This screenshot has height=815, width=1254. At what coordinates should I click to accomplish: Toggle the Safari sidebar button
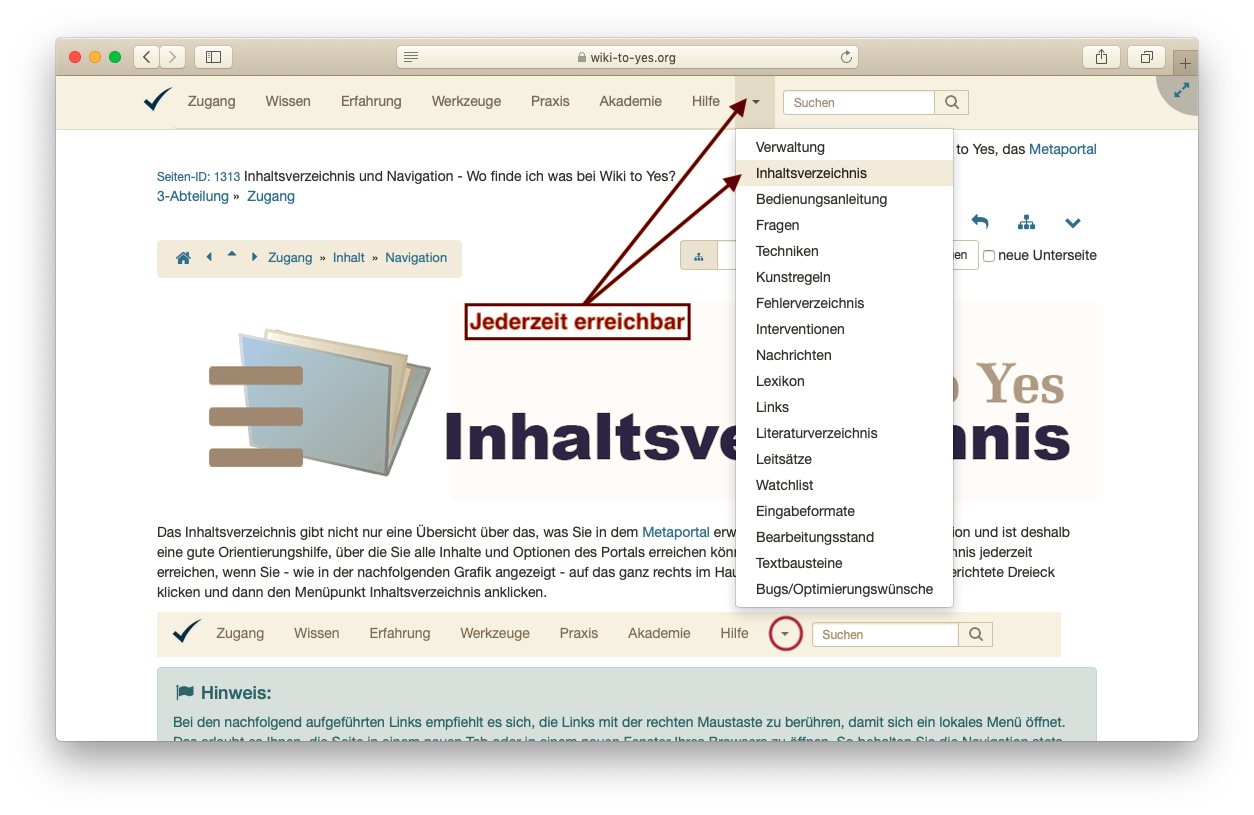213,57
